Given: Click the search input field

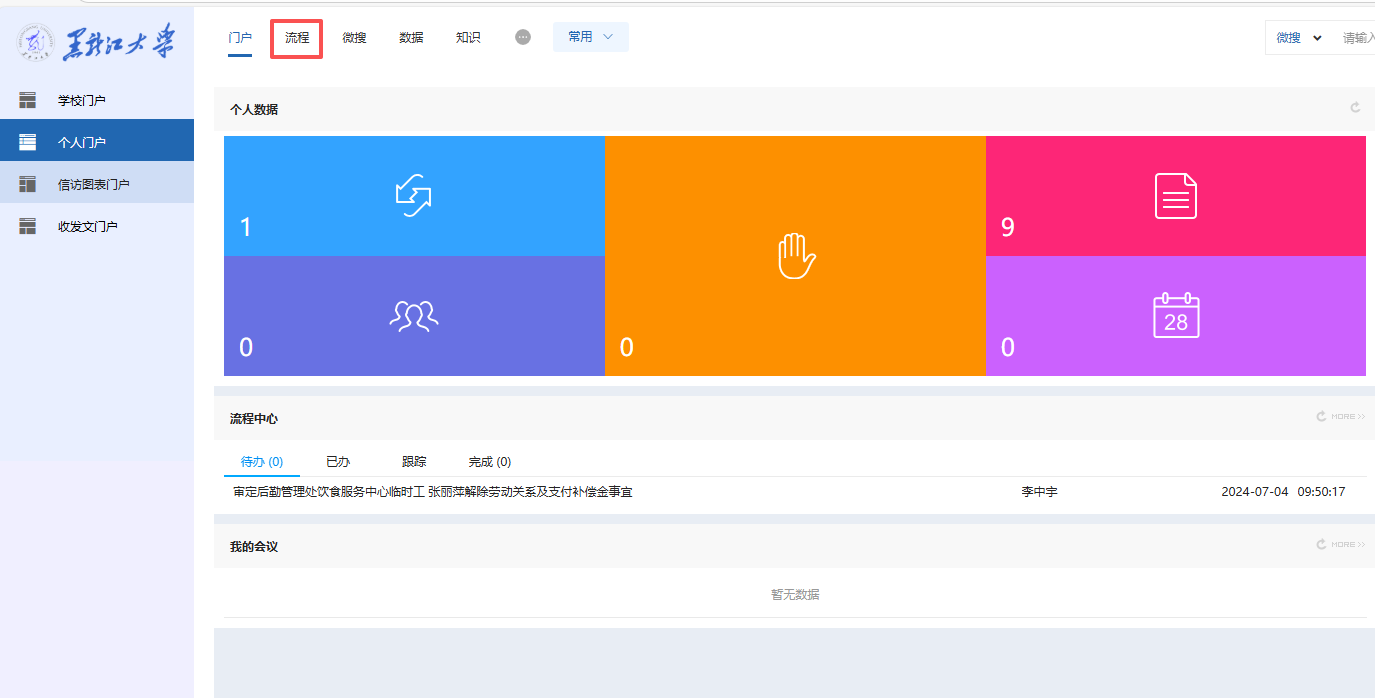Looking at the screenshot, I should 1357,38.
